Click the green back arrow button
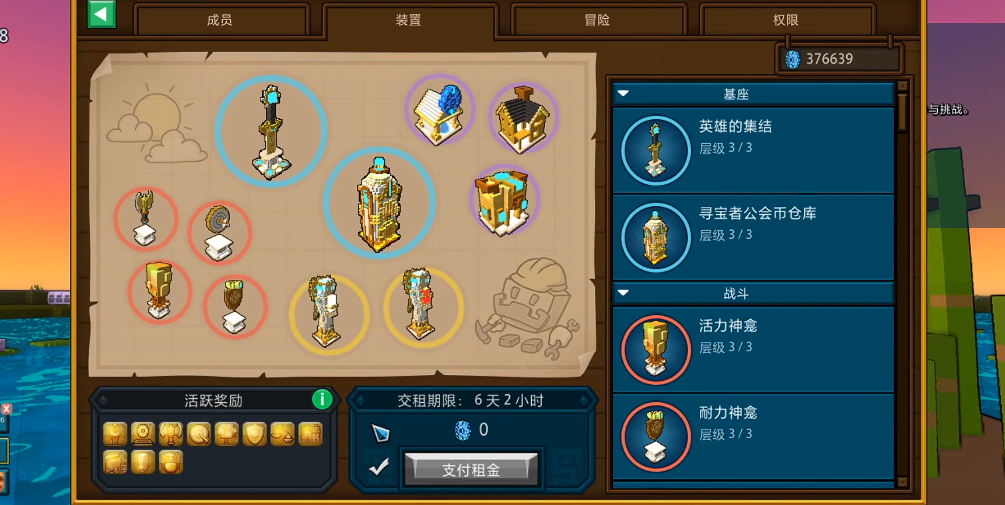Image resolution: width=1005 pixels, height=505 pixels. coord(101,14)
